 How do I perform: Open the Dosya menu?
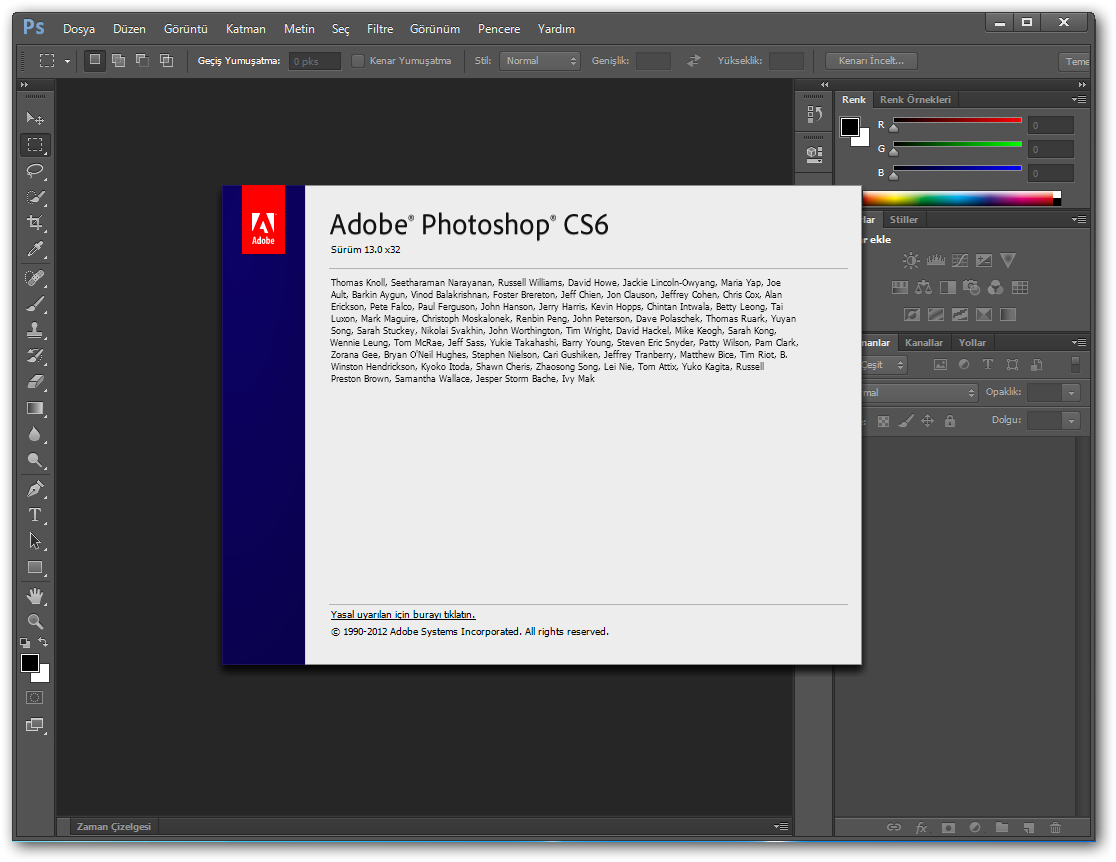[79, 29]
